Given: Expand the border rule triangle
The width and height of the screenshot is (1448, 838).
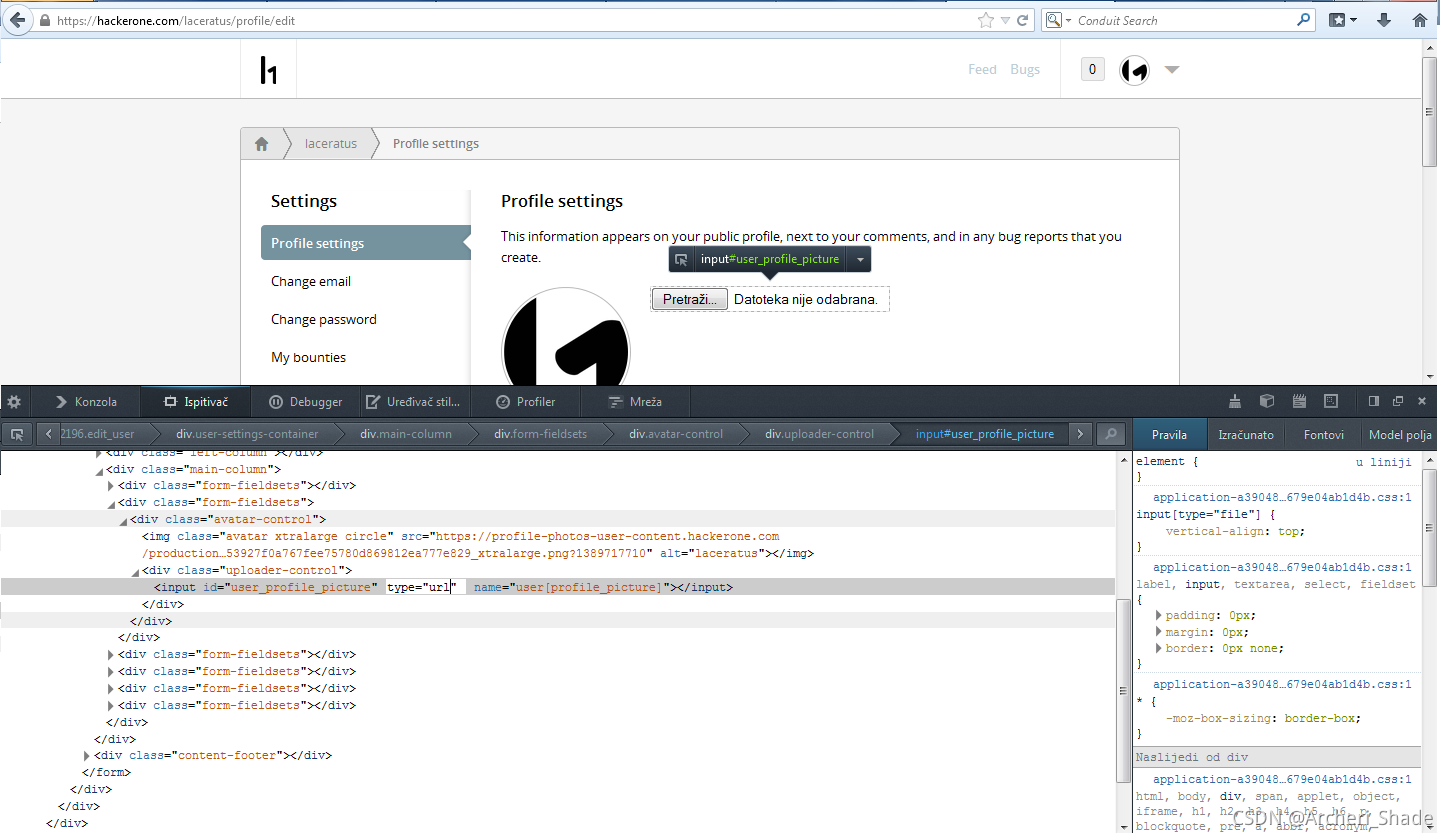Looking at the screenshot, I should 1159,648.
